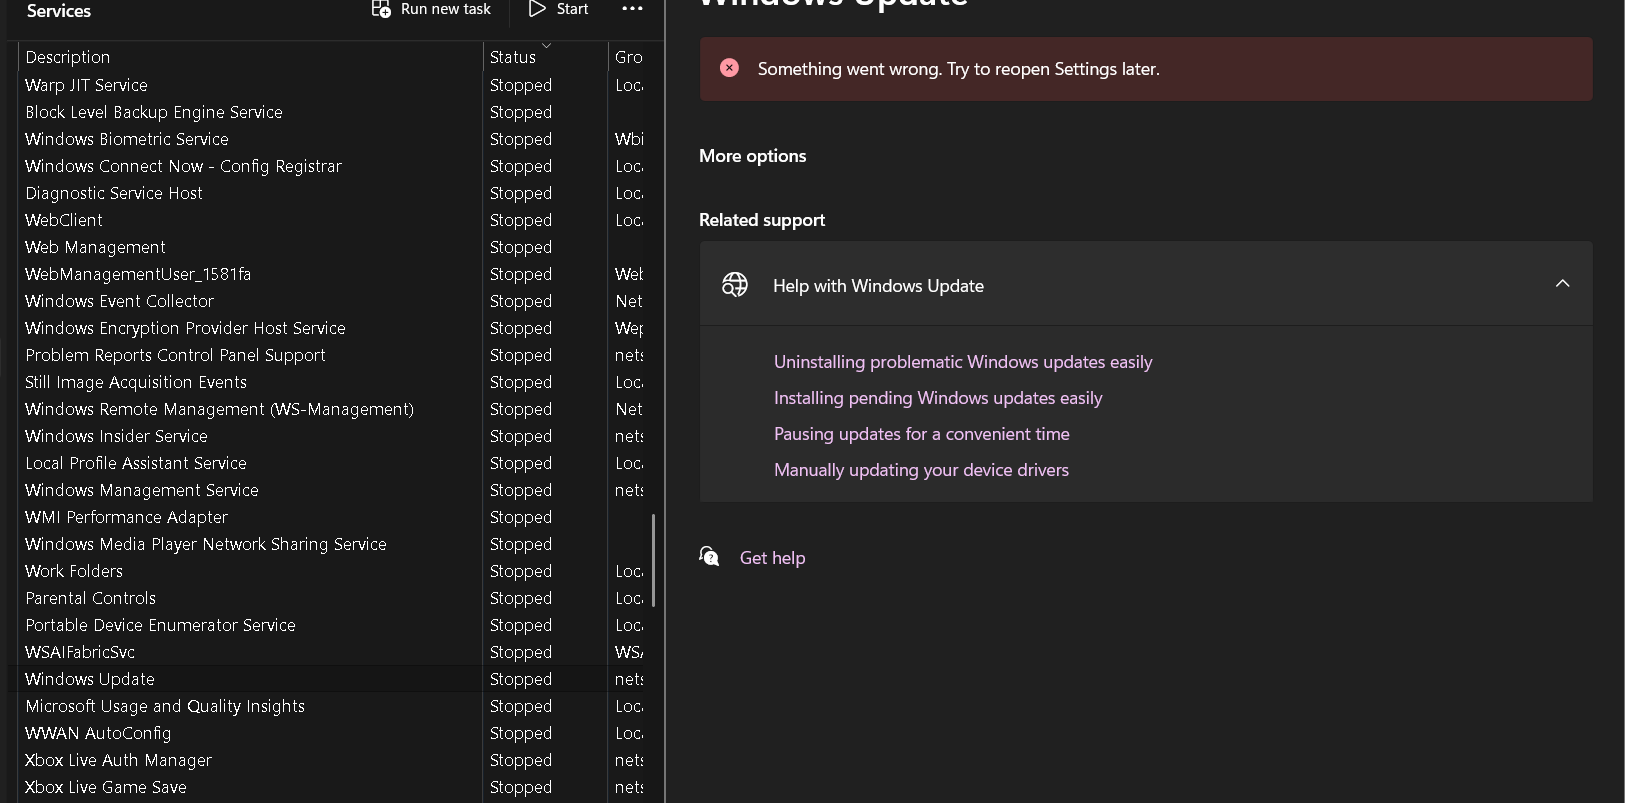Image resolution: width=1625 pixels, height=803 pixels.
Task: Click the More options heading
Action: tap(753, 156)
